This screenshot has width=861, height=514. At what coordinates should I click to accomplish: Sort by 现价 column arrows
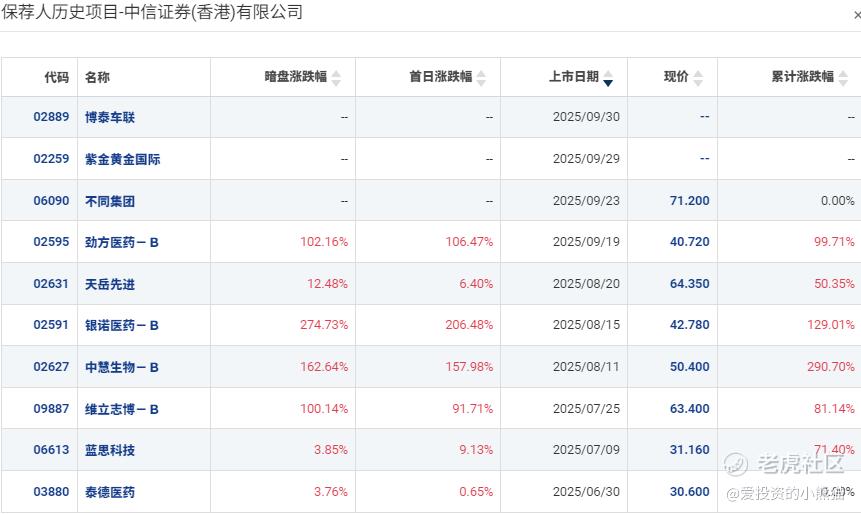(x=698, y=78)
